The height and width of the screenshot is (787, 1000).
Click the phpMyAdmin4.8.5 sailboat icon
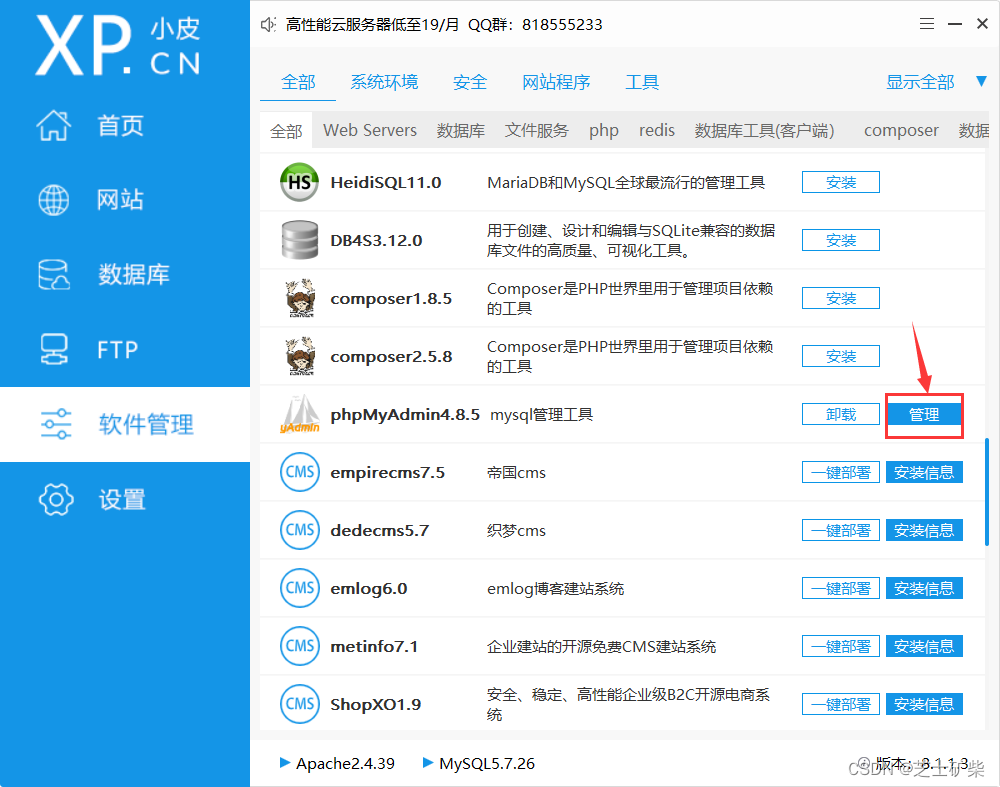tap(300, 414)
